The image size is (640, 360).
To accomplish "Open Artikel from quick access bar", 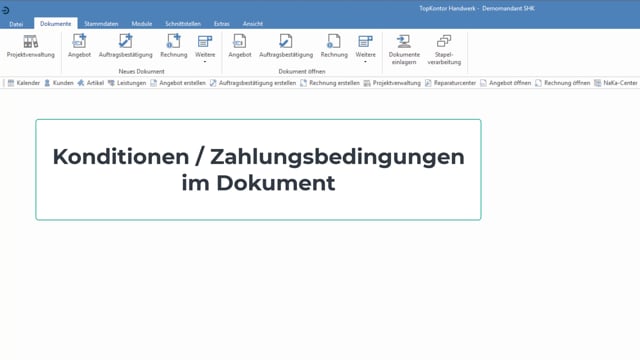I will click(x=91, y=83).
